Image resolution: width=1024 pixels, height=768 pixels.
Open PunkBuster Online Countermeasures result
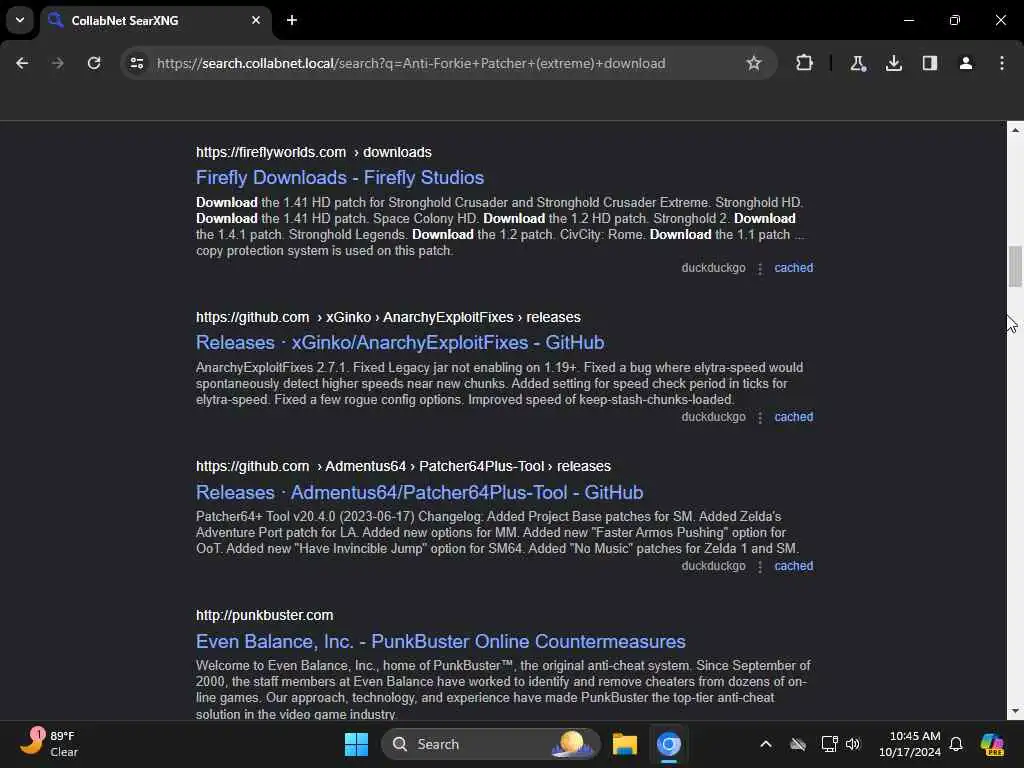[441, 641]
